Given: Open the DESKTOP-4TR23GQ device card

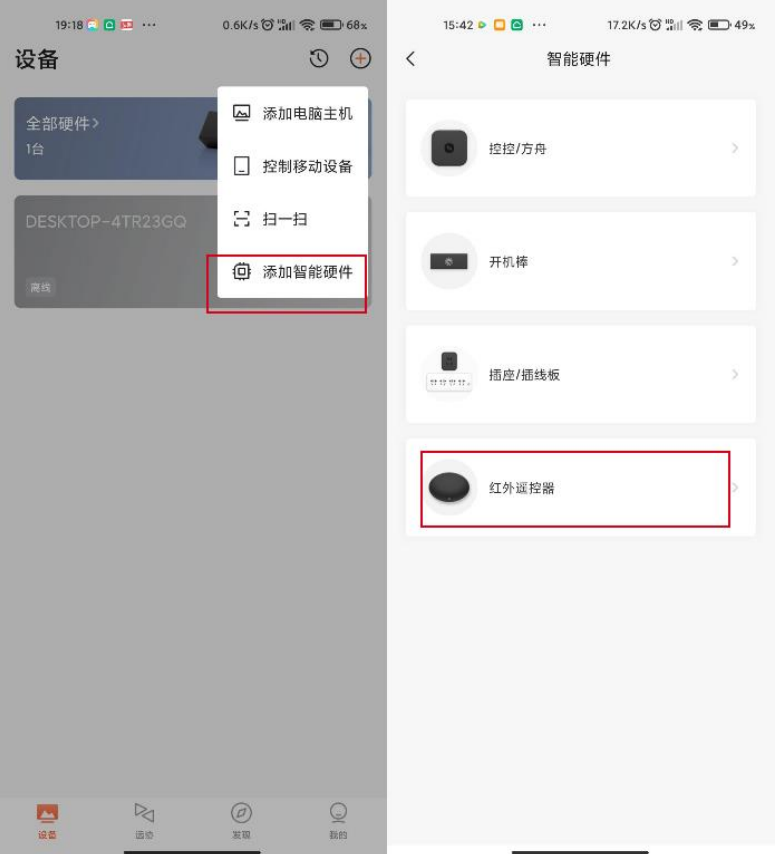Looking at the screenshot, I should coord(115,252).
